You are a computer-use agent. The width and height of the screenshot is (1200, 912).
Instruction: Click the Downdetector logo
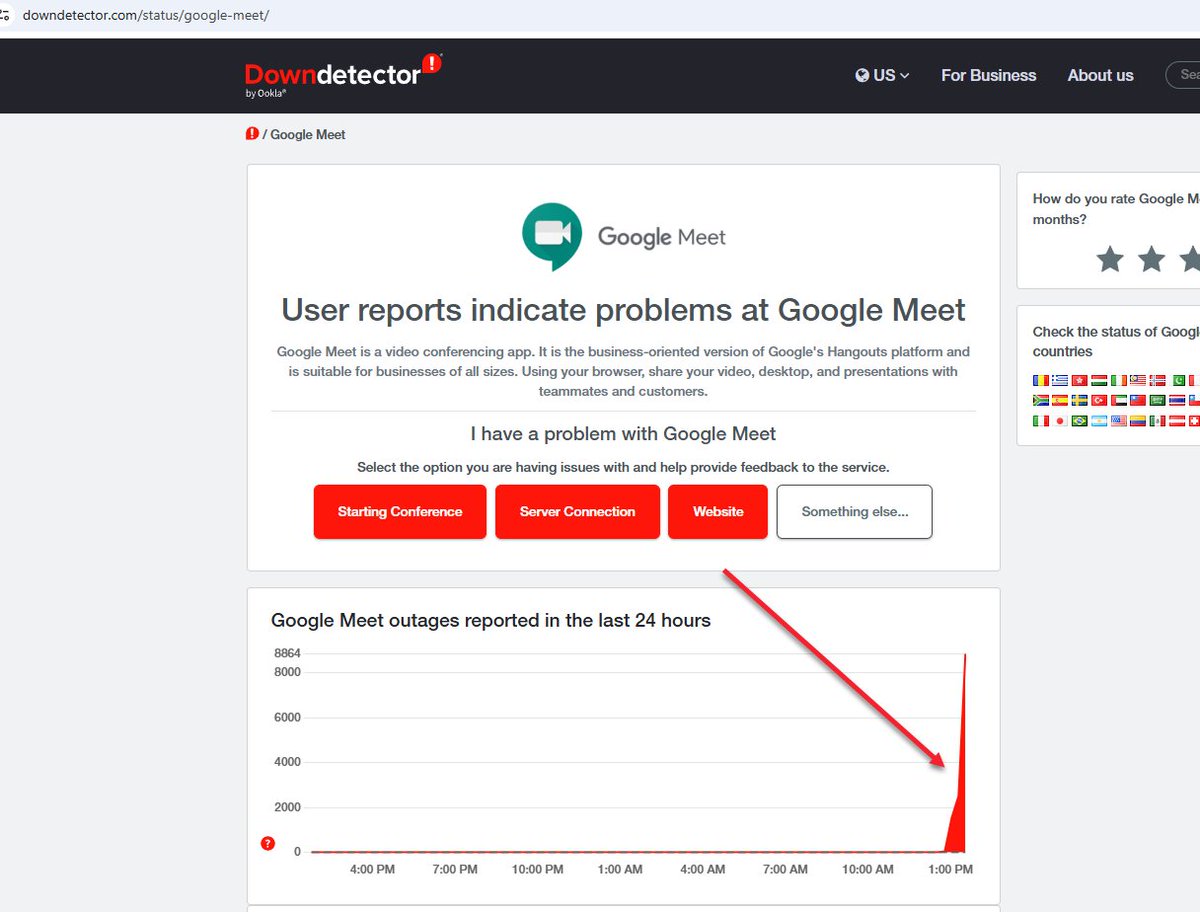343,74
